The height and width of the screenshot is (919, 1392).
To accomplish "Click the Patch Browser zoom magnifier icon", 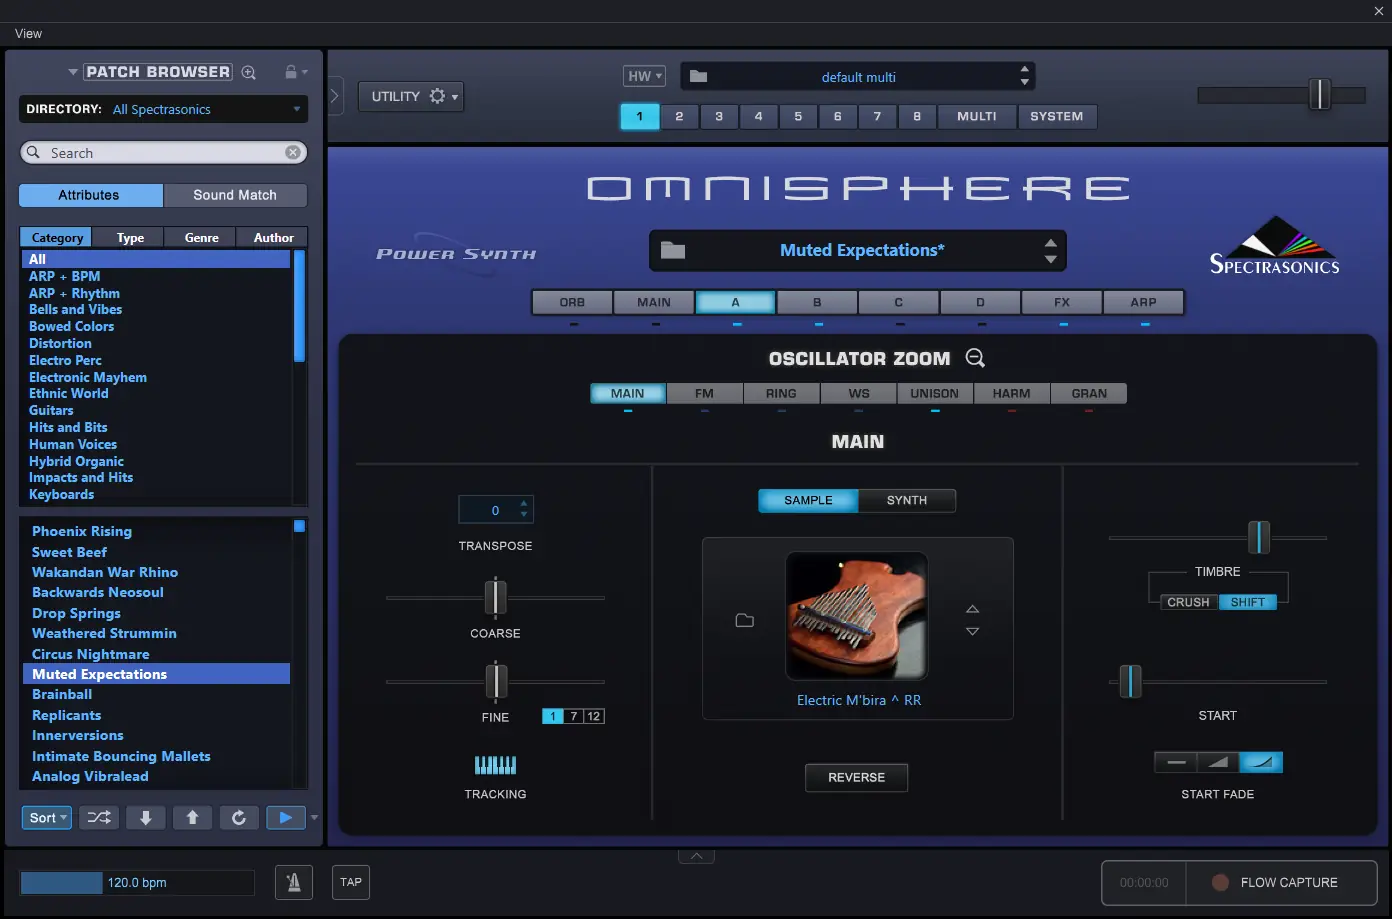I will coord(249,72).
